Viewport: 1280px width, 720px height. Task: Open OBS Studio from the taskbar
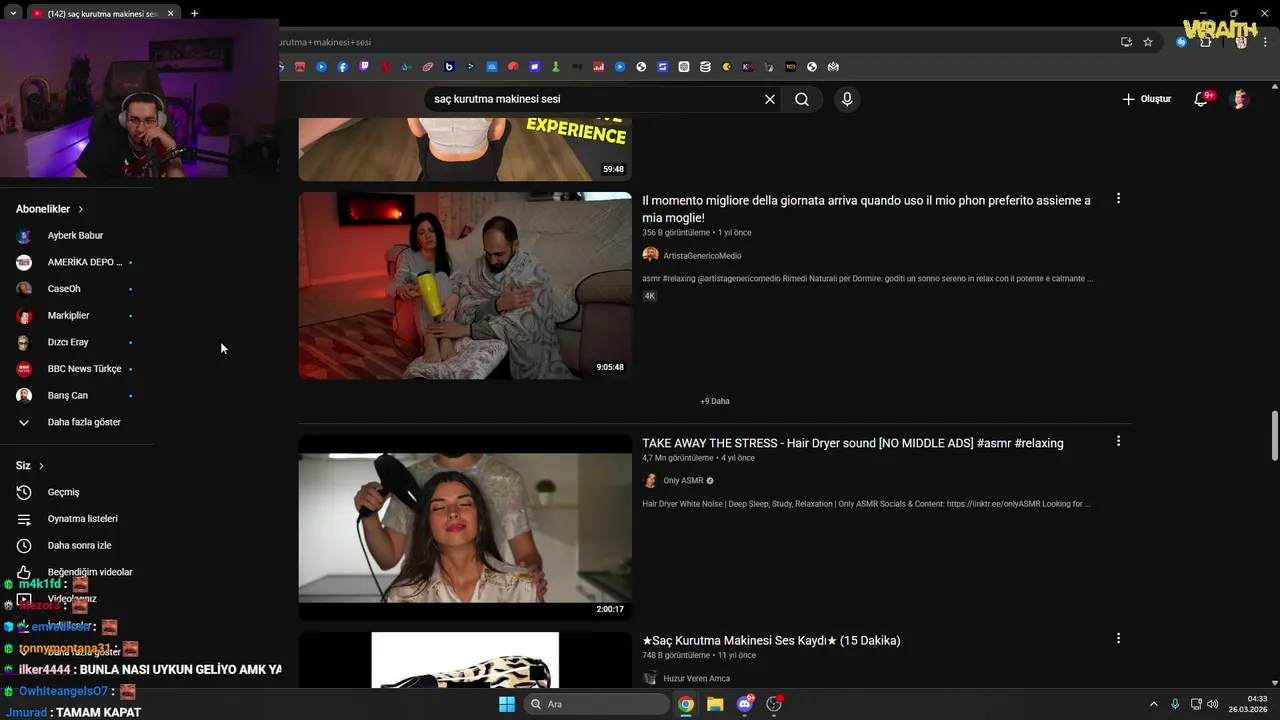tap(774, 704)
